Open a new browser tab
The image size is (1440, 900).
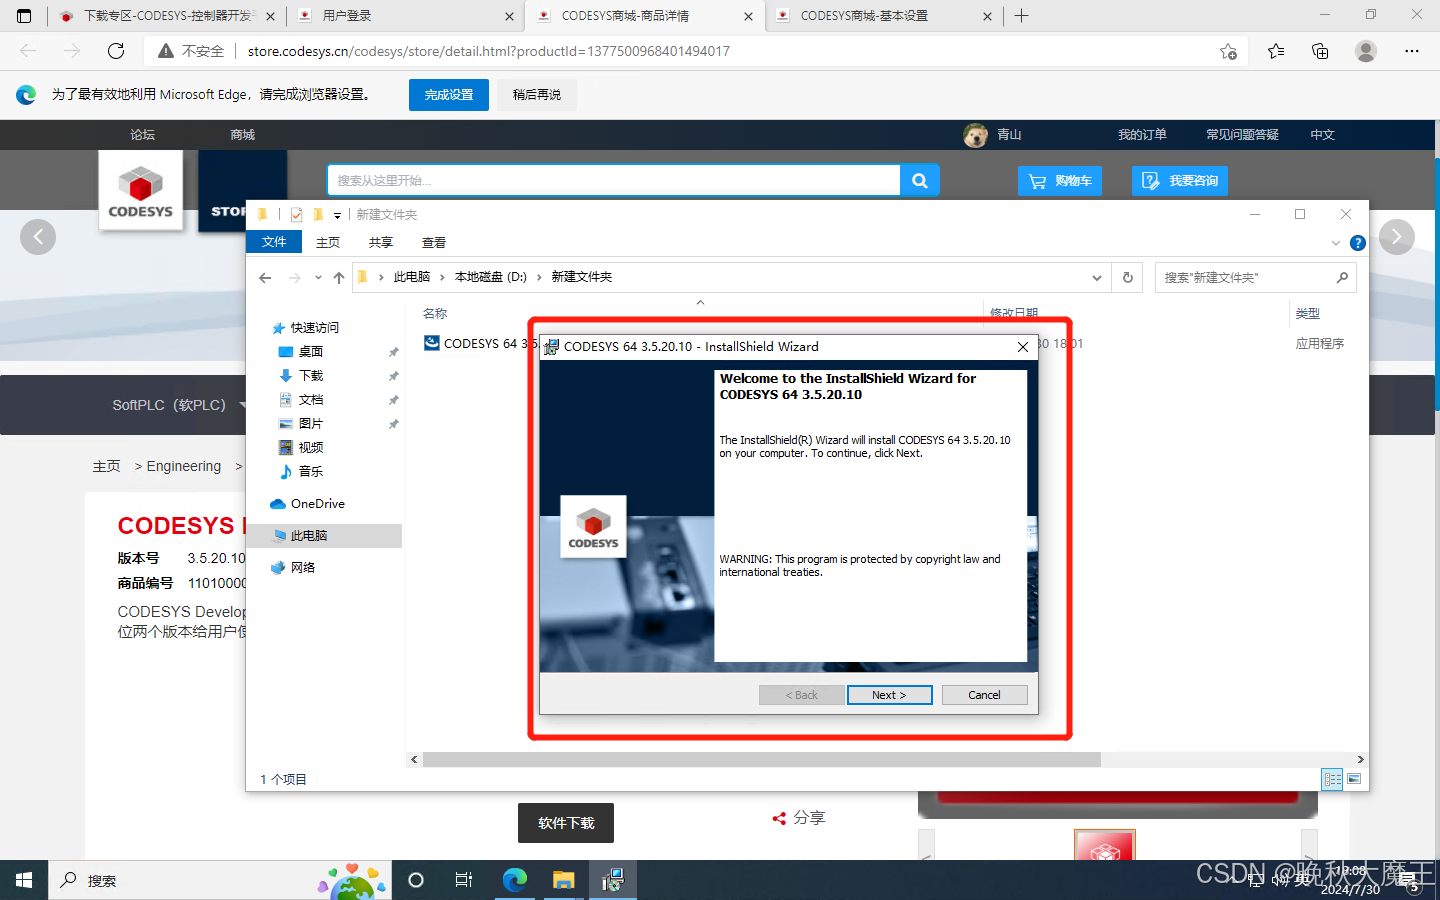1021,16
